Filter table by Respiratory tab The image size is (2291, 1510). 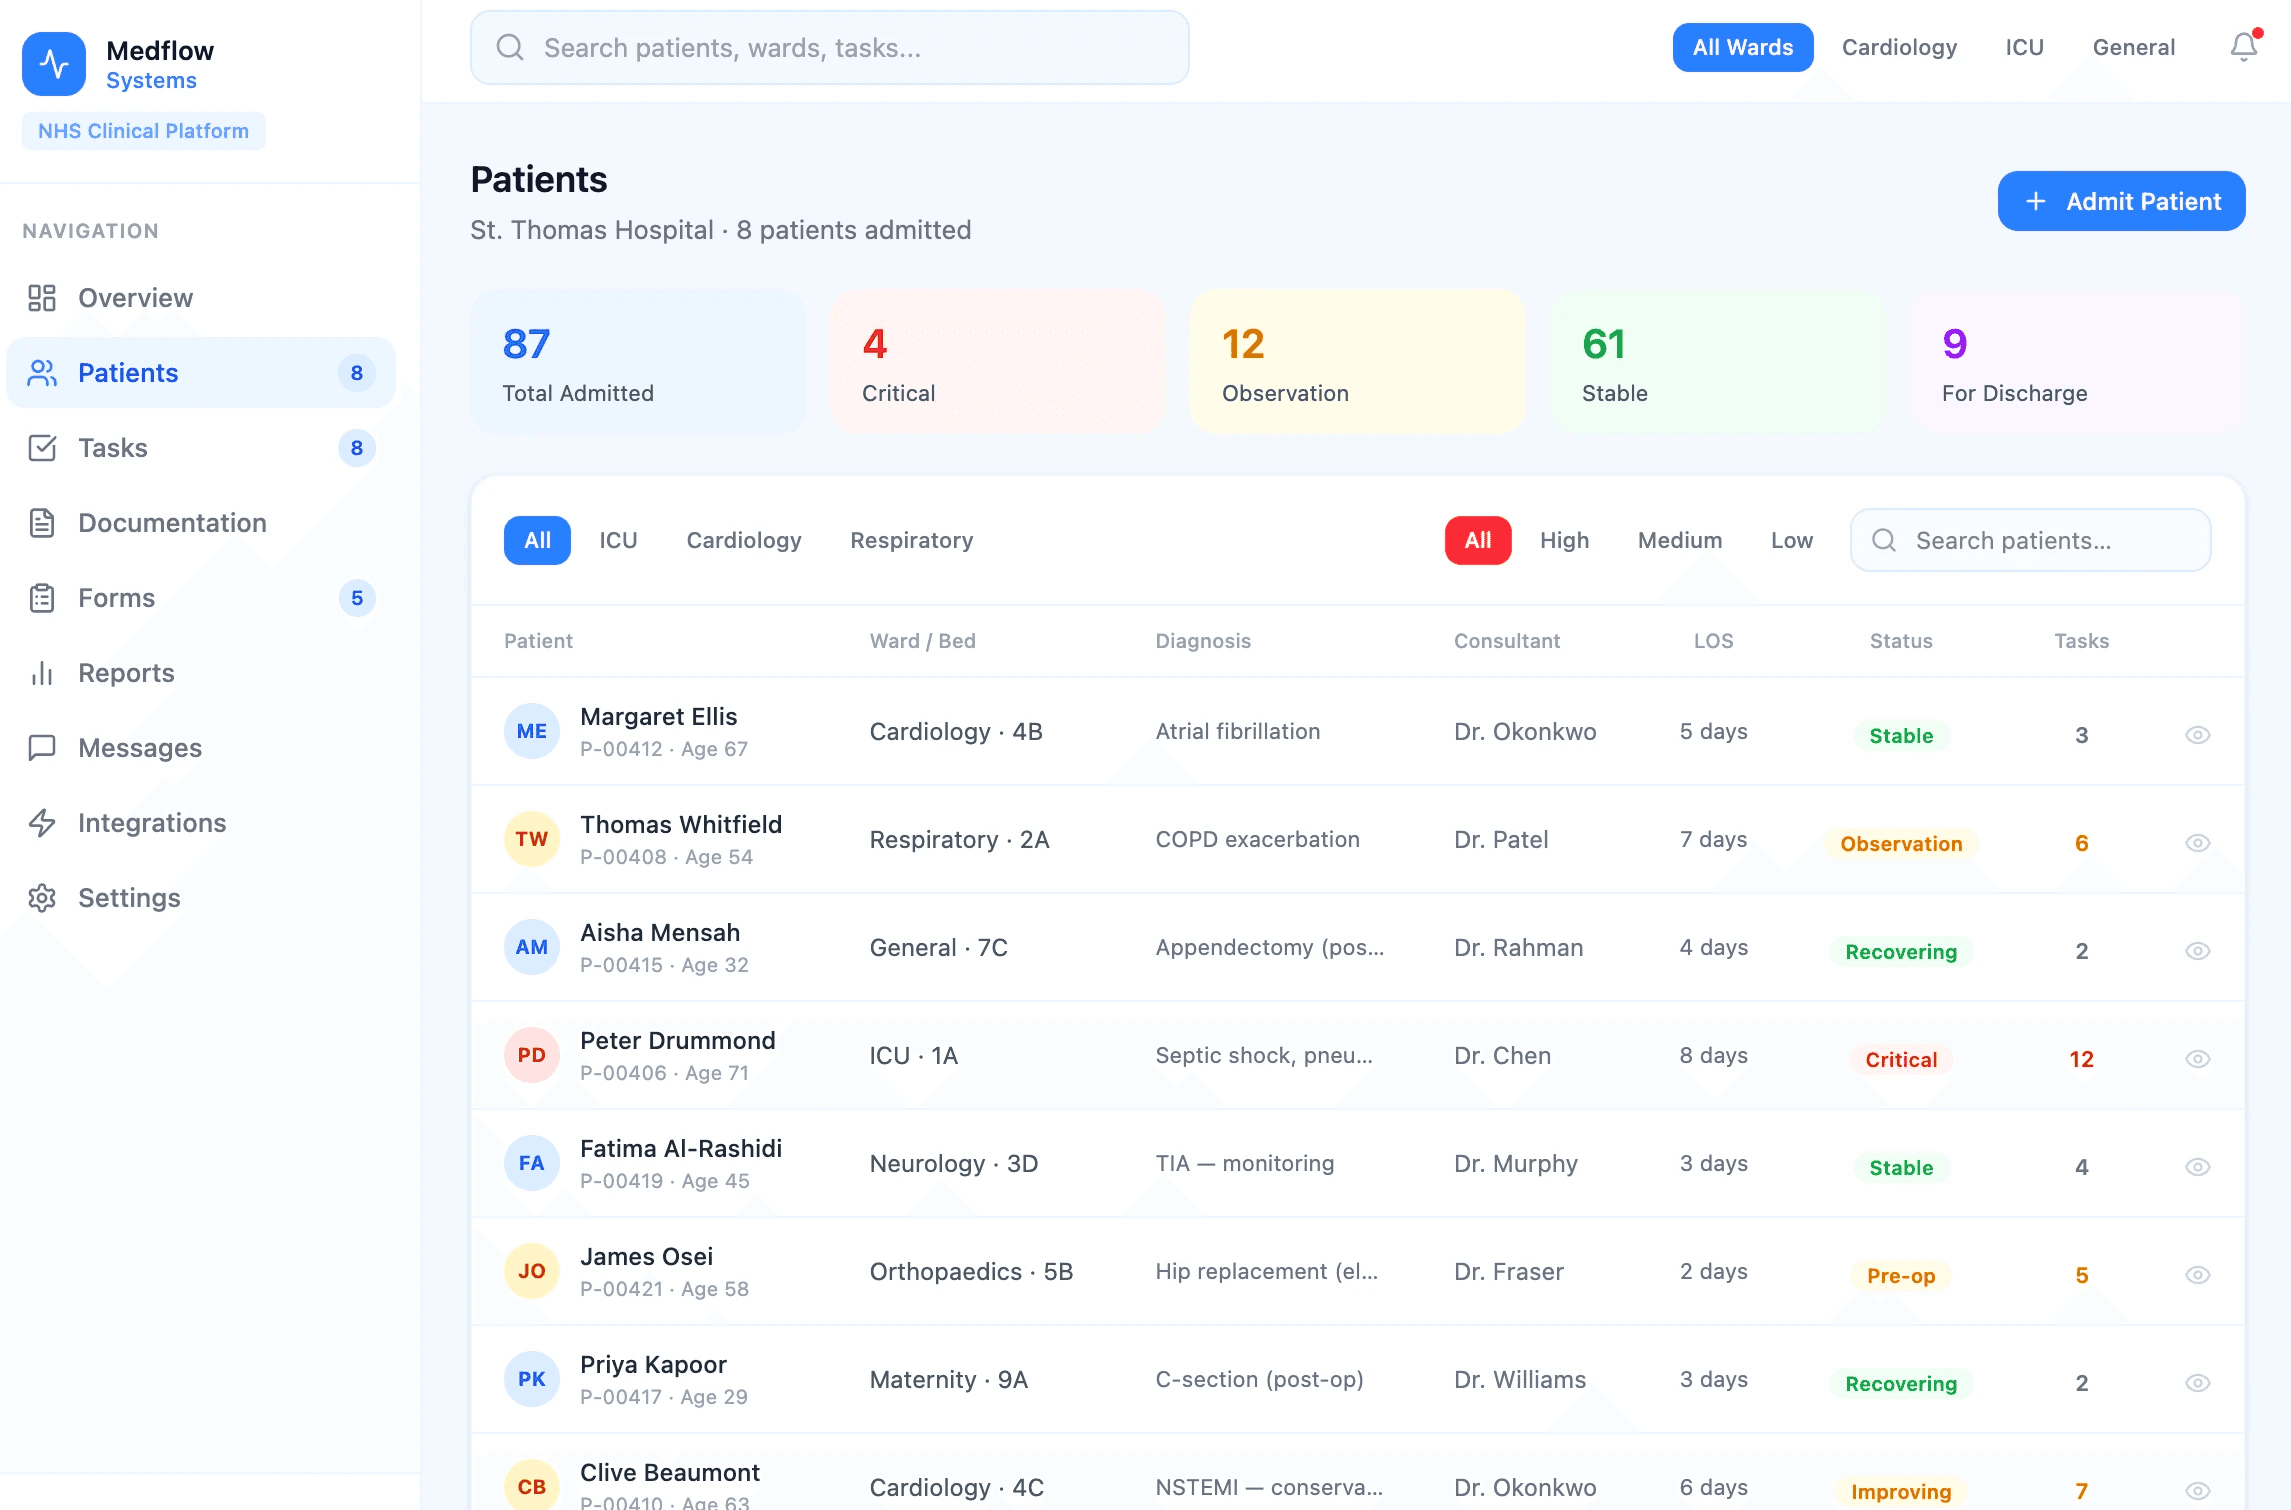click(x=911, y=540)
